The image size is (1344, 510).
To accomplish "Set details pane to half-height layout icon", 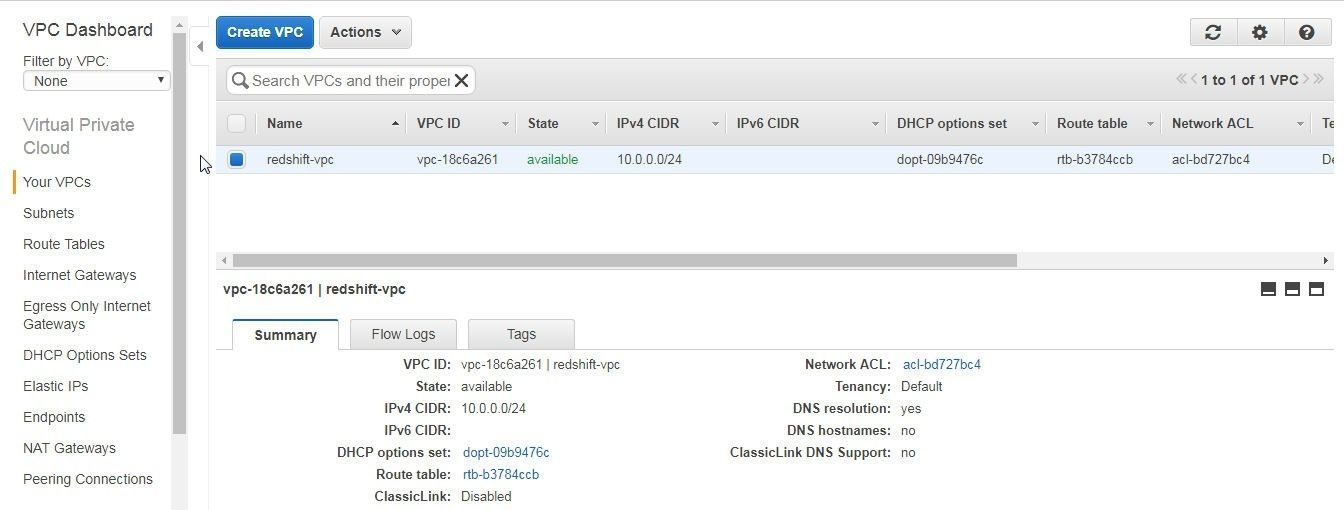I will (1292, 289).
